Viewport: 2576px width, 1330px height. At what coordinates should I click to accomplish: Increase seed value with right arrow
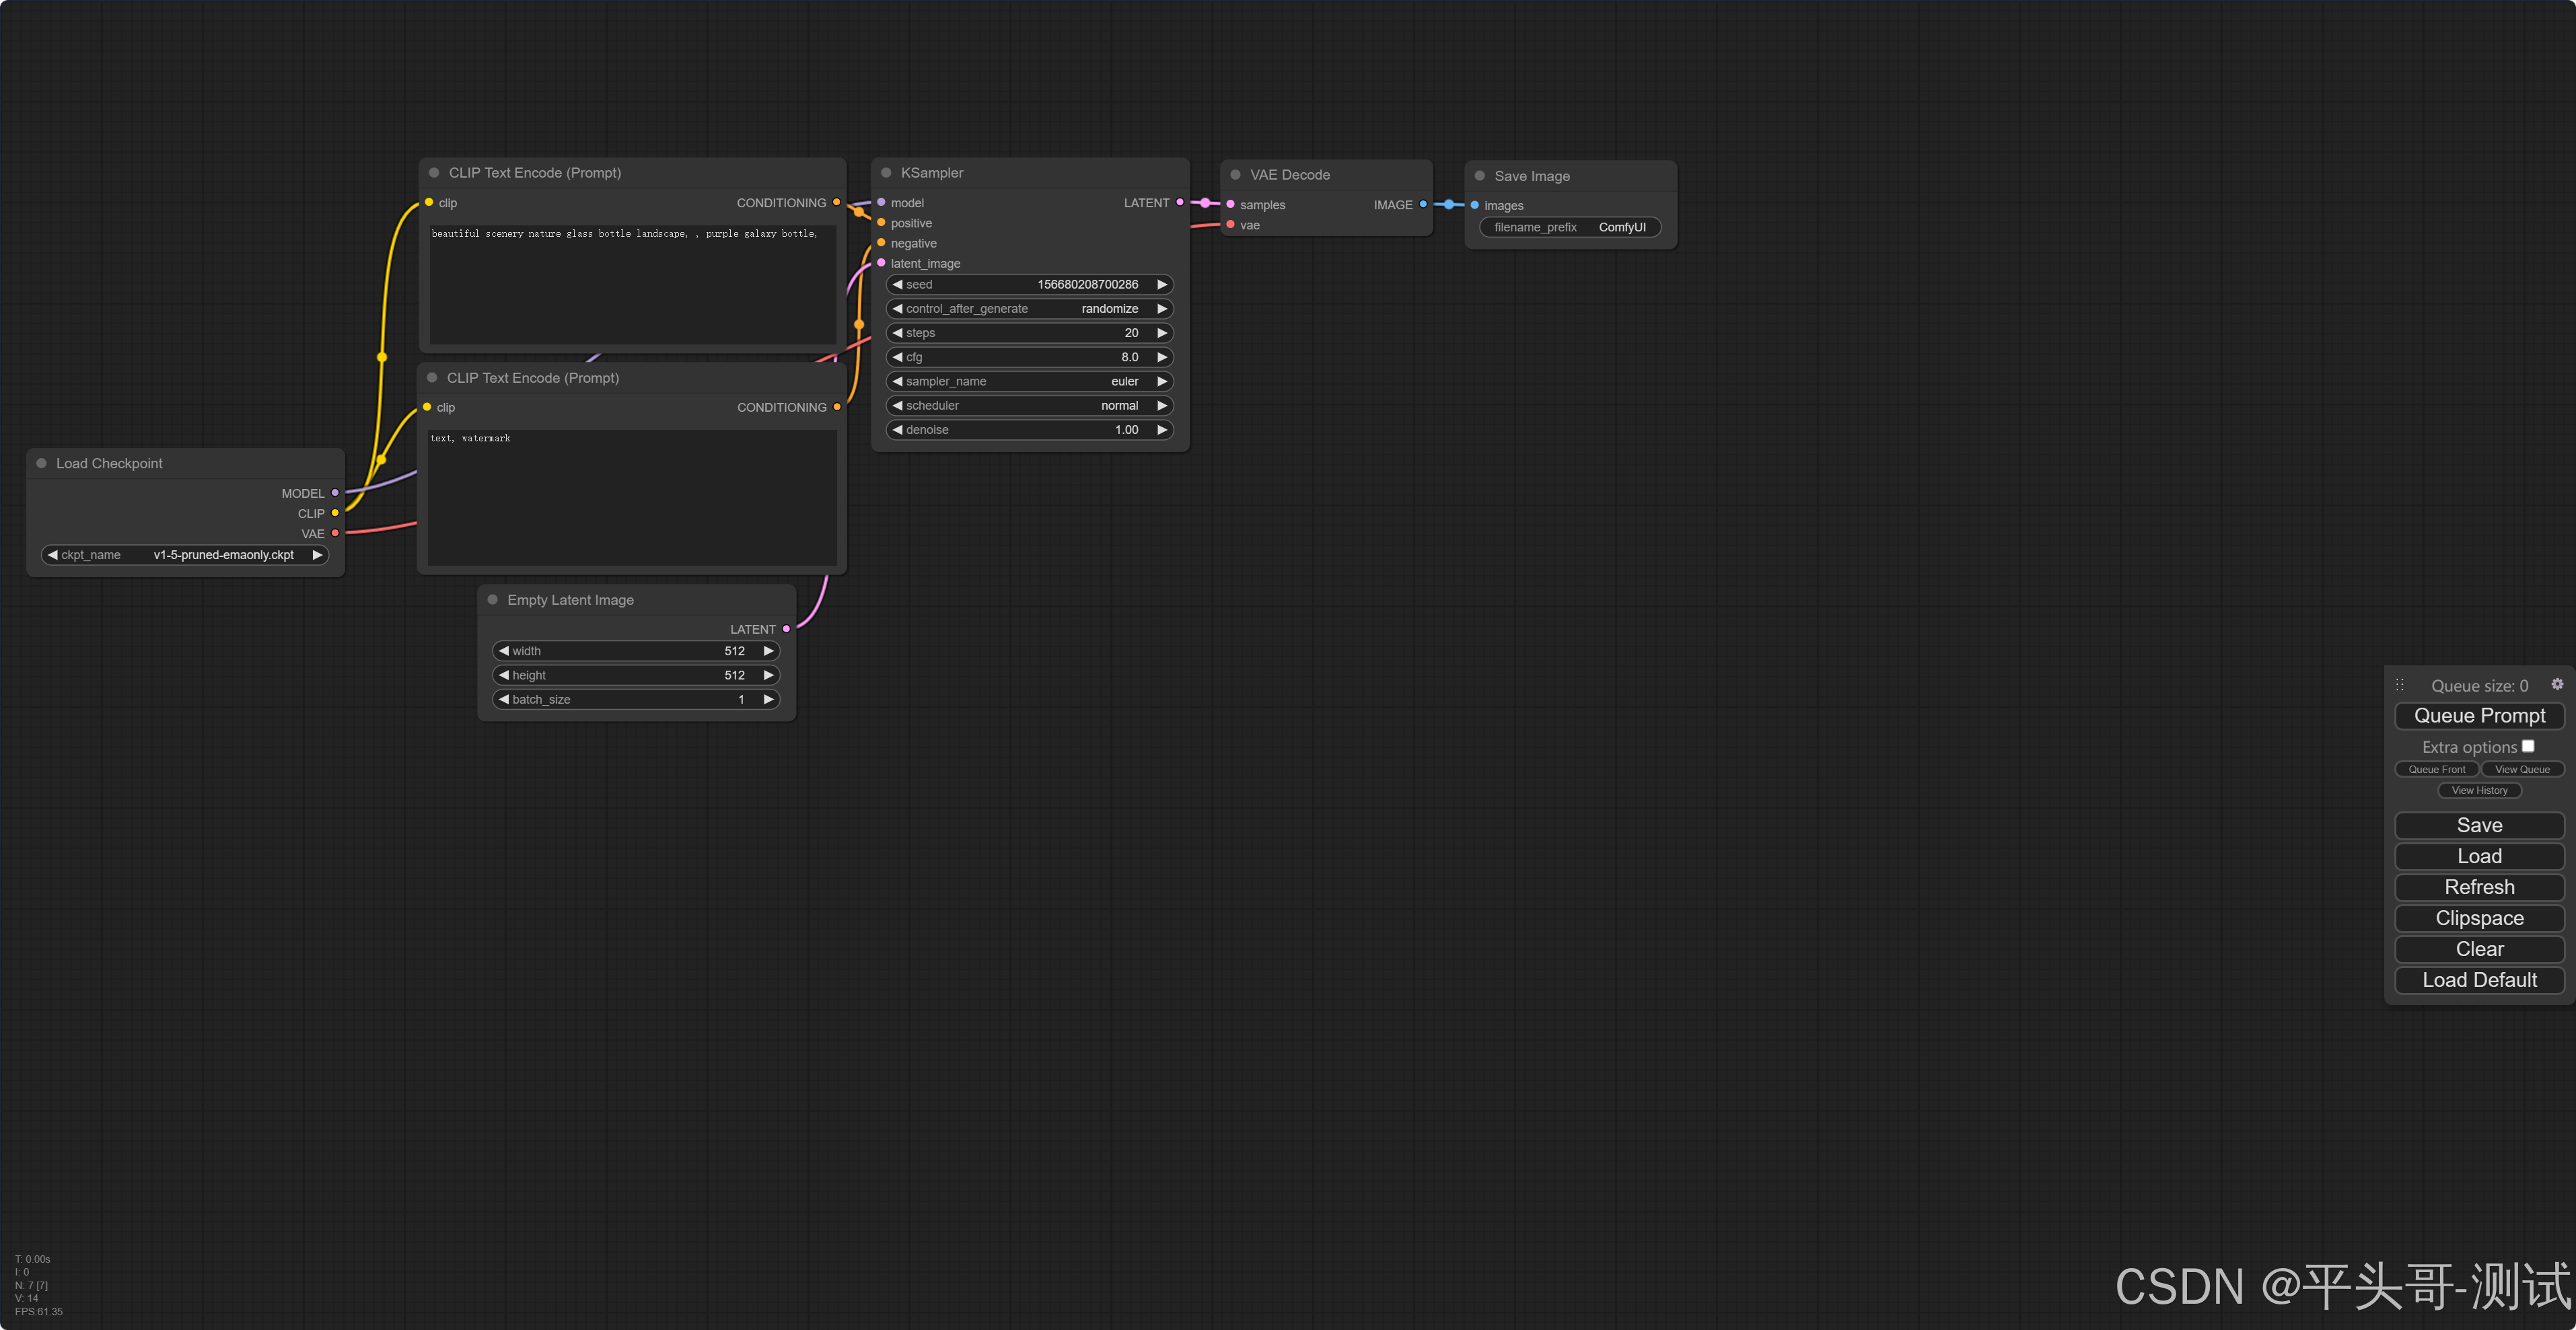(1161, 285)
